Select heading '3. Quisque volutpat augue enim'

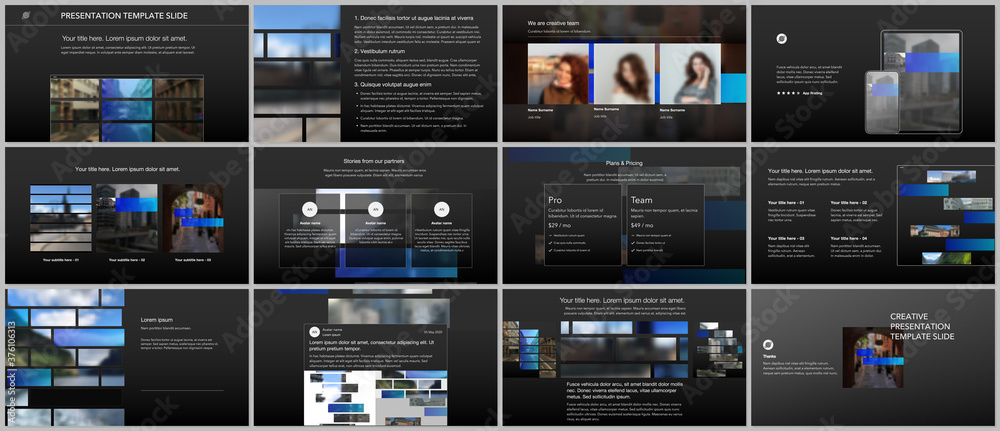click(393, 84)
